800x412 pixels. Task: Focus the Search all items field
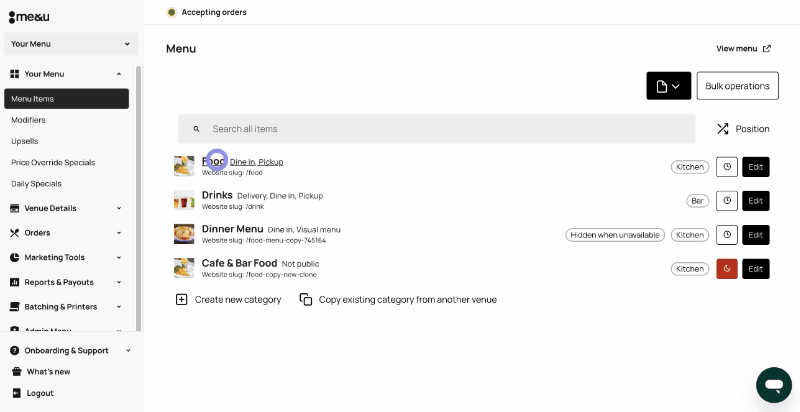(437, 129)
